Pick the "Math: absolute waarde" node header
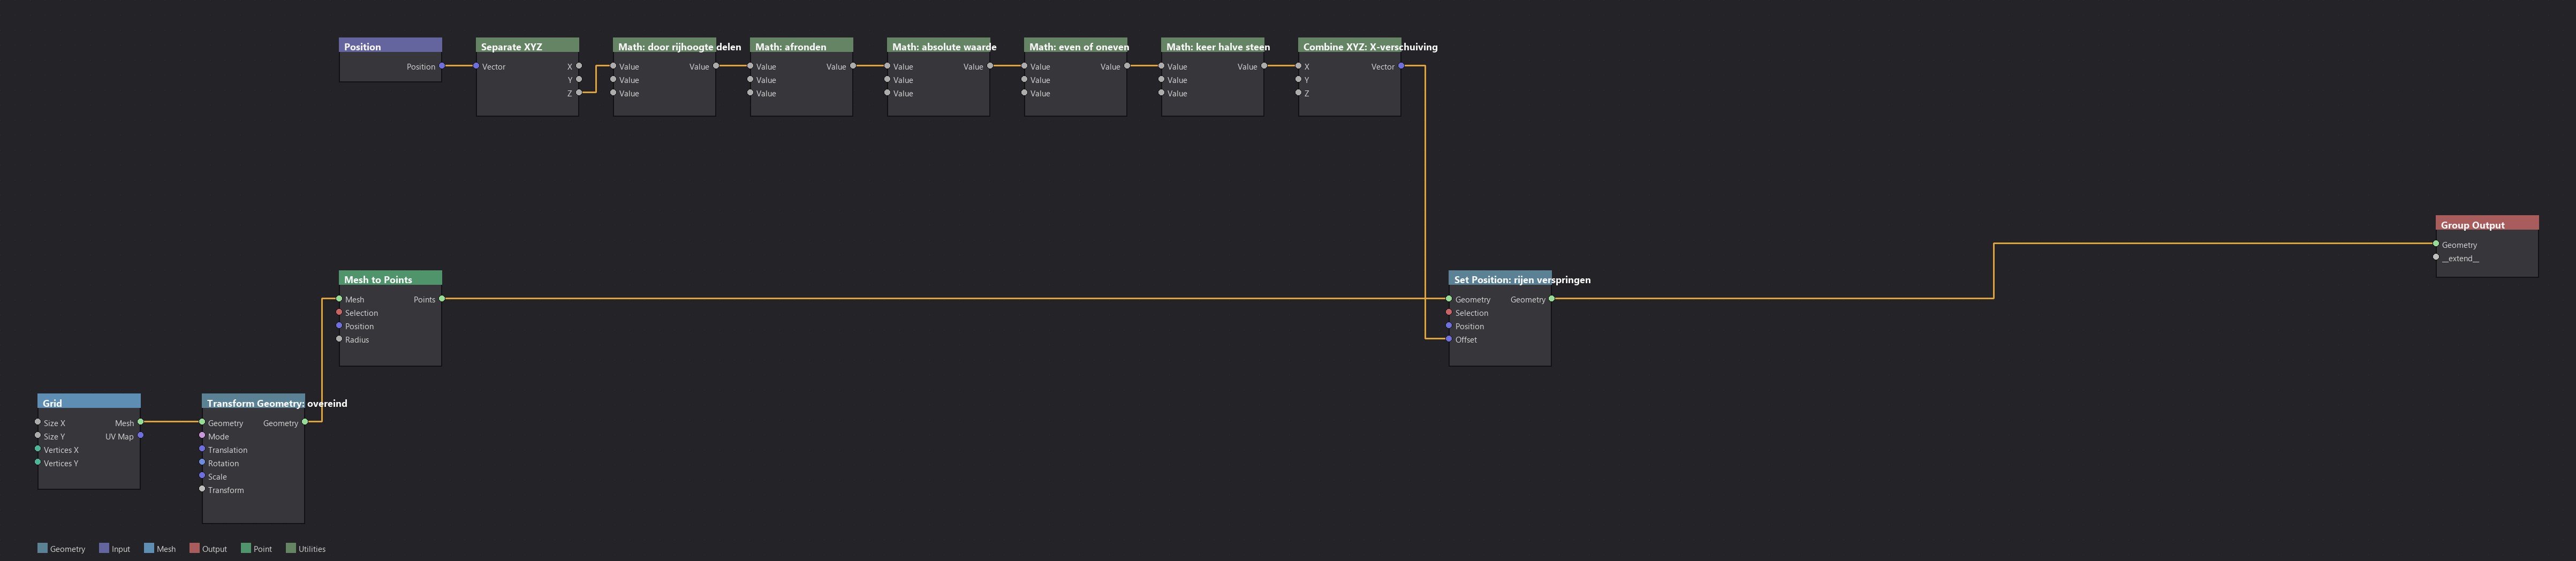Screen dimensions: 2576x561 coord(938,45)
